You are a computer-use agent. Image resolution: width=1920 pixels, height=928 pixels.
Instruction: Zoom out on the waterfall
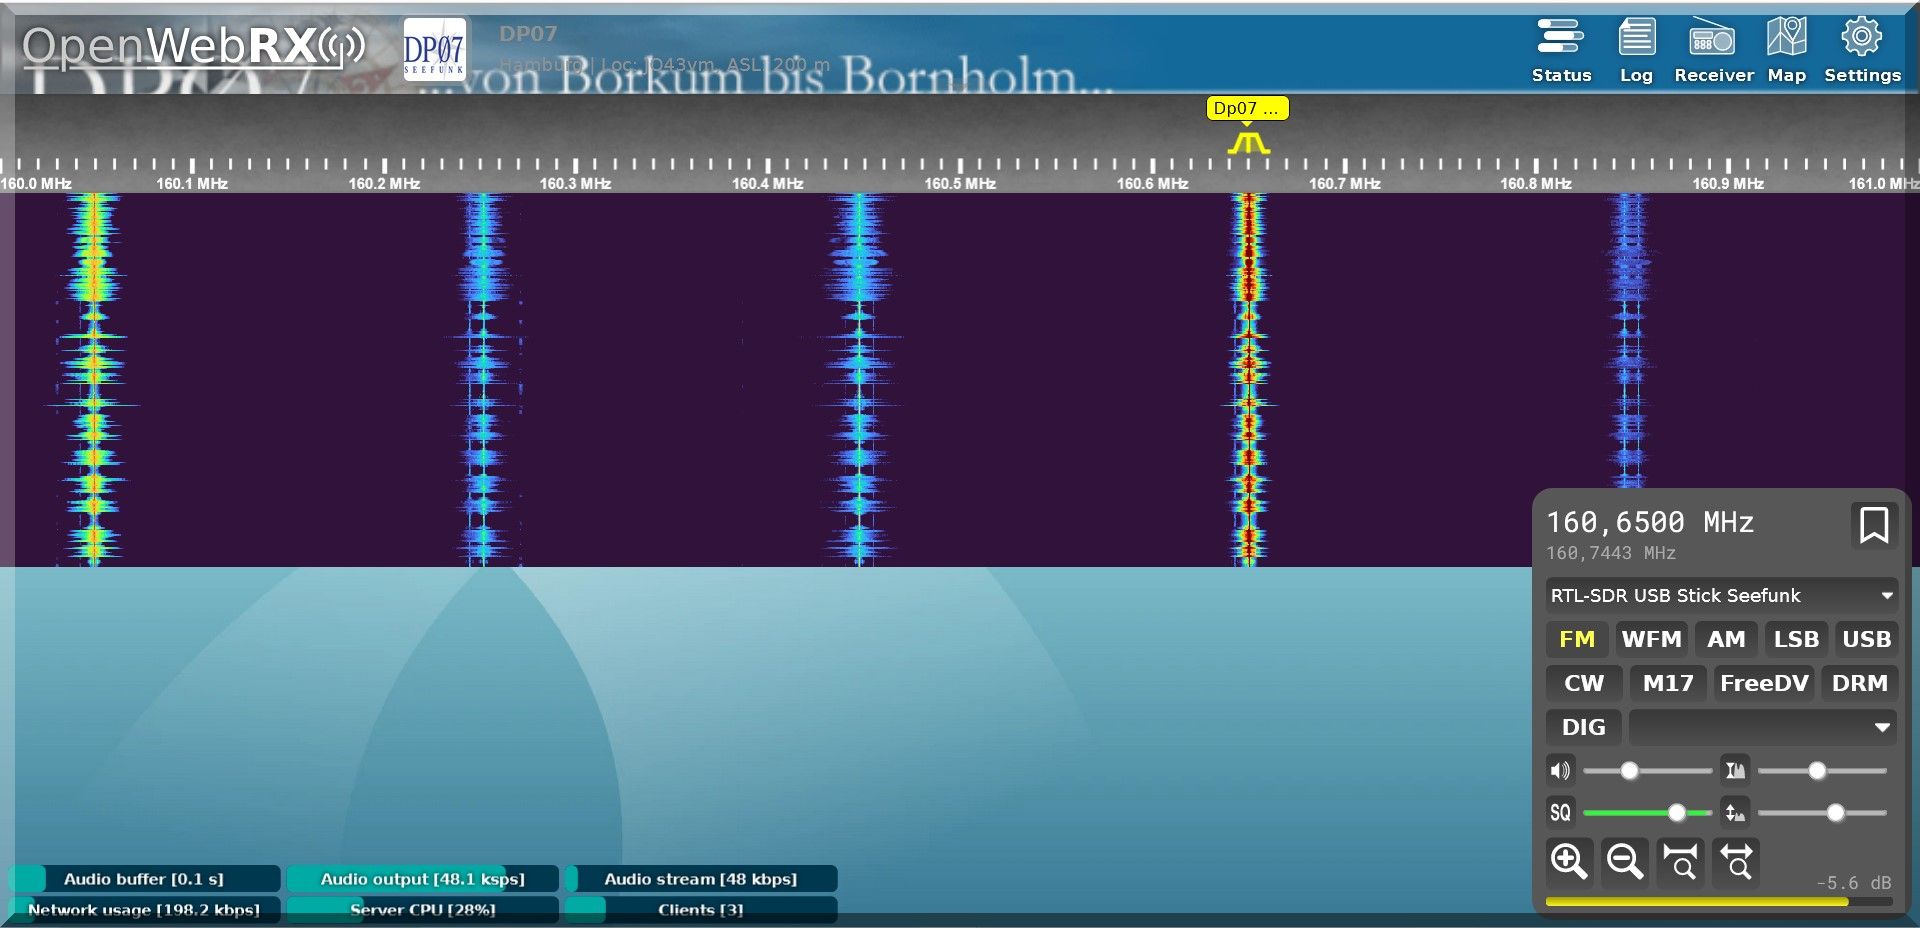(1624, 861)
